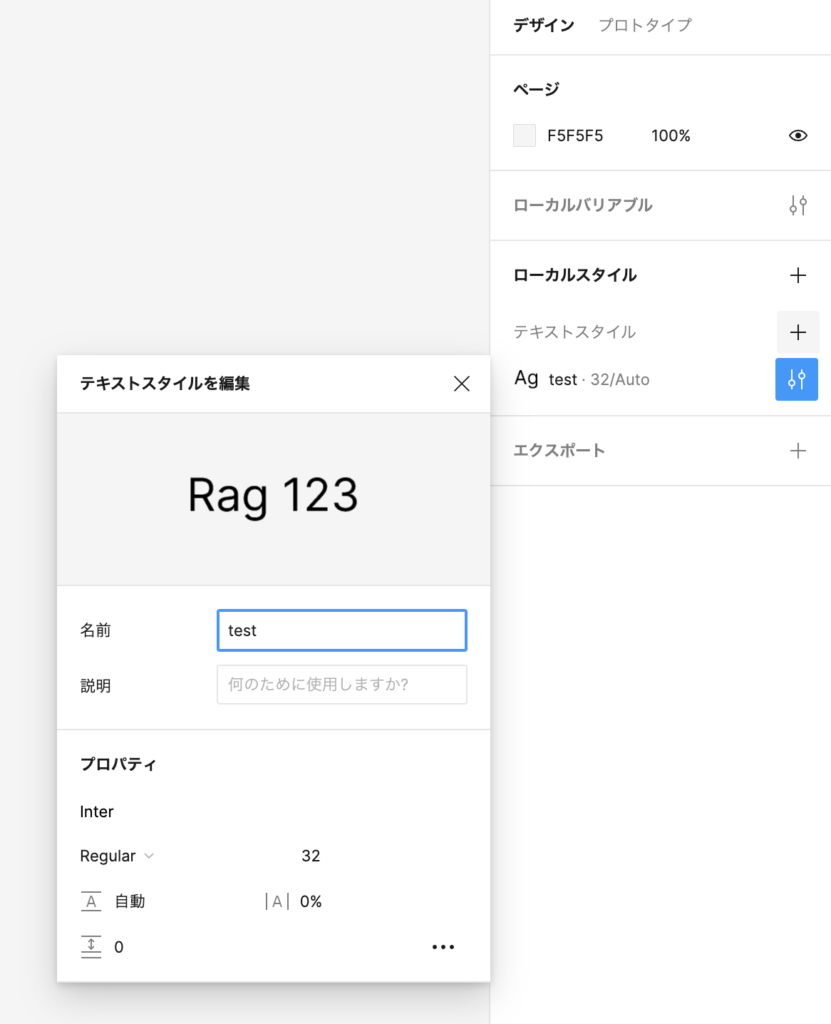Click the paragraph spacing icon
The height and width of the screenshot is (1024, 831).
pyautogui.click(x=91, y=947)
